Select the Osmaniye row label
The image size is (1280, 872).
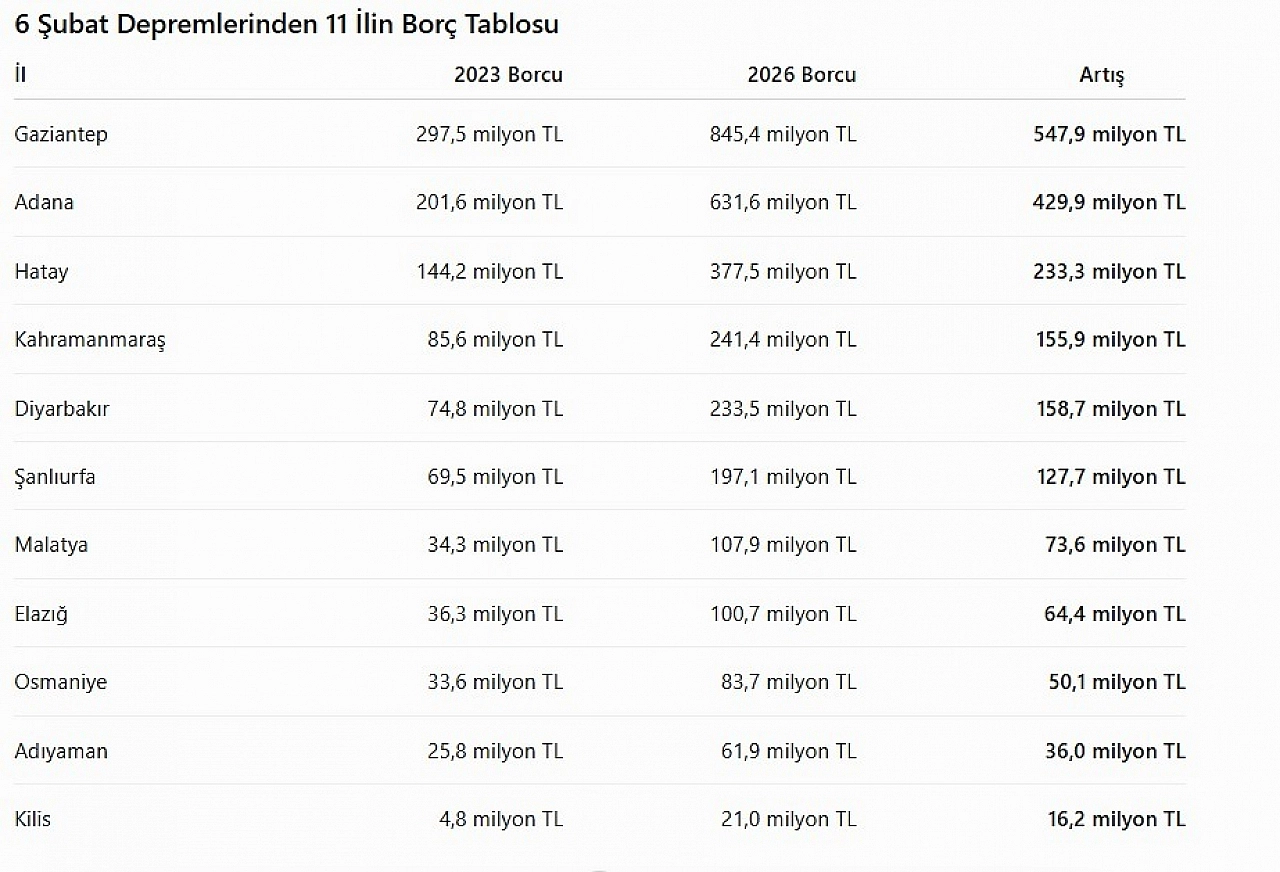pyautogui.click(x=61, y=682)
